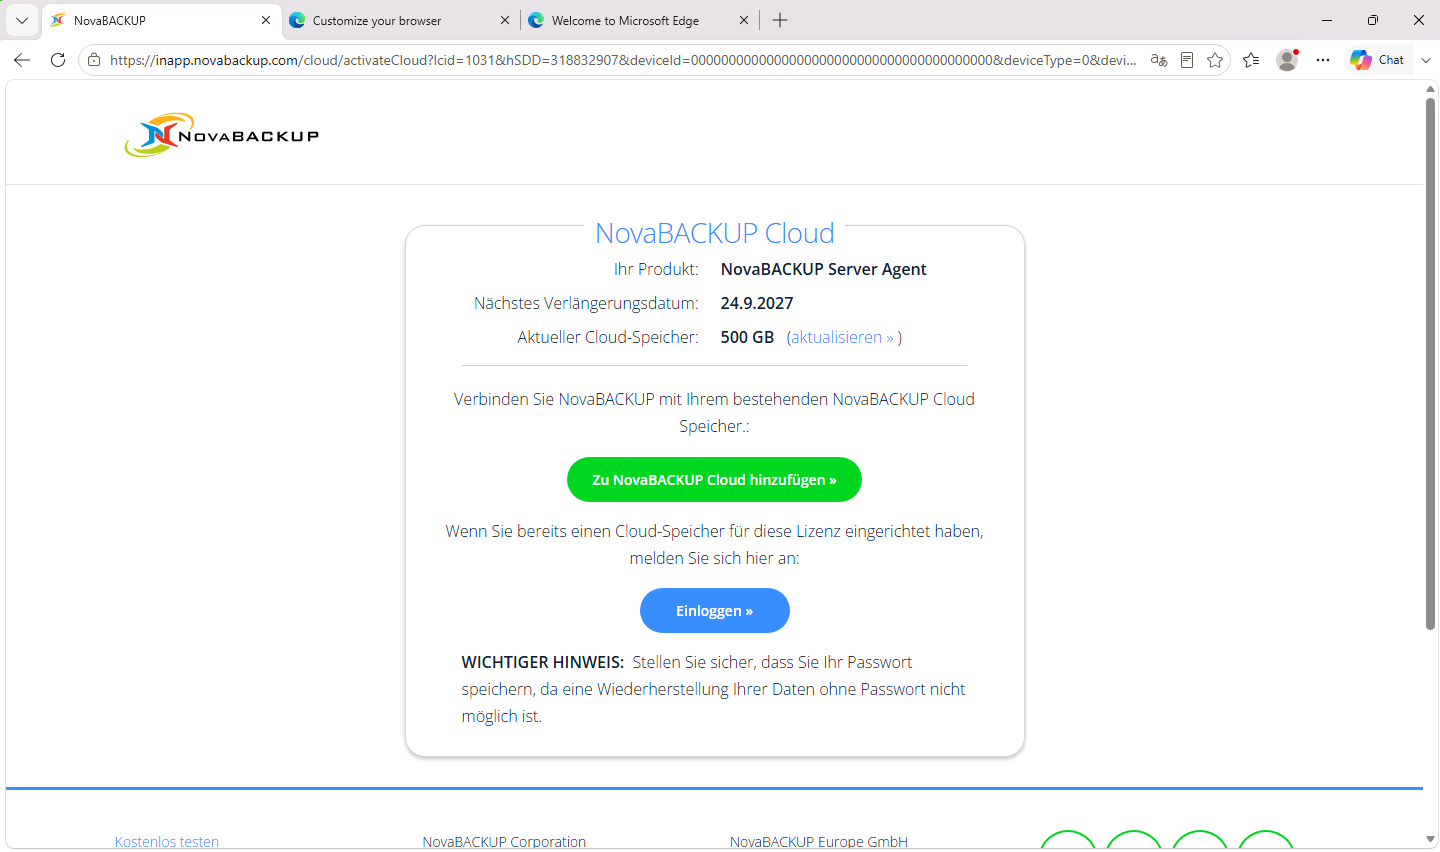Click the 500 GB storage value
Image resolution: width=1440 pixels, height=852 pixels.
[747, 337]
